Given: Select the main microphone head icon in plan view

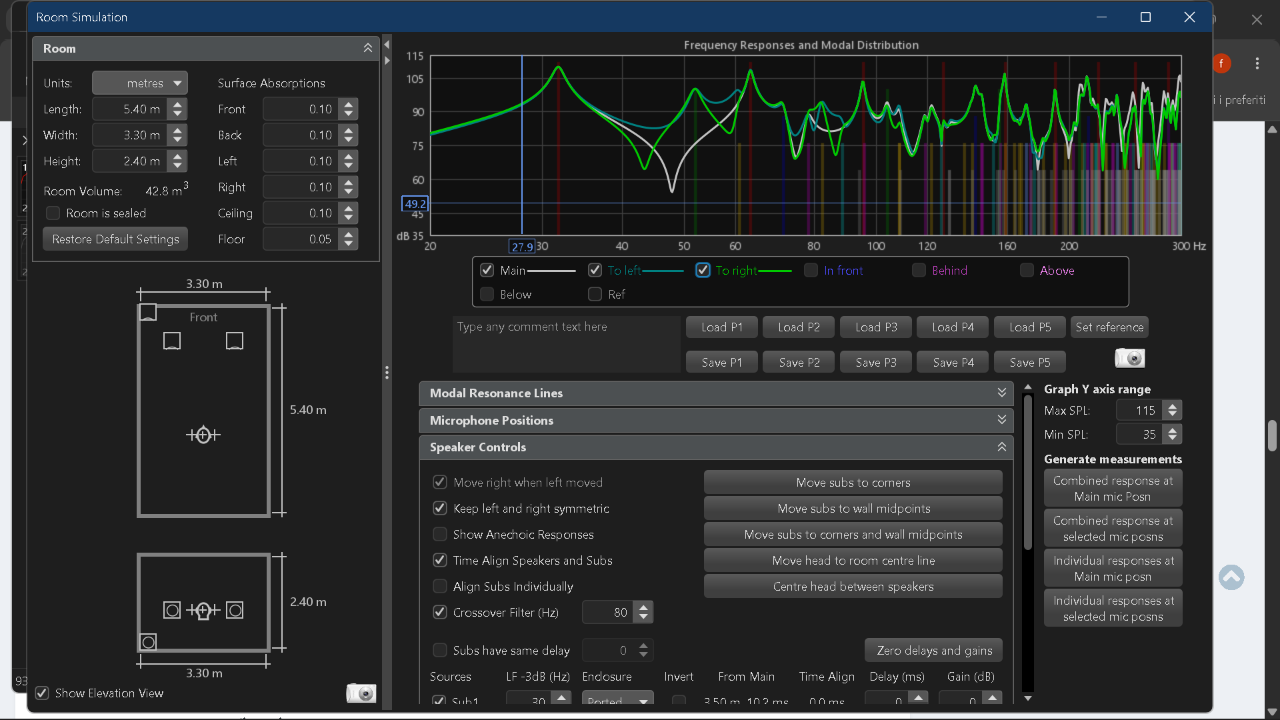Looking at the screenshot, I should tap(203, 435).
